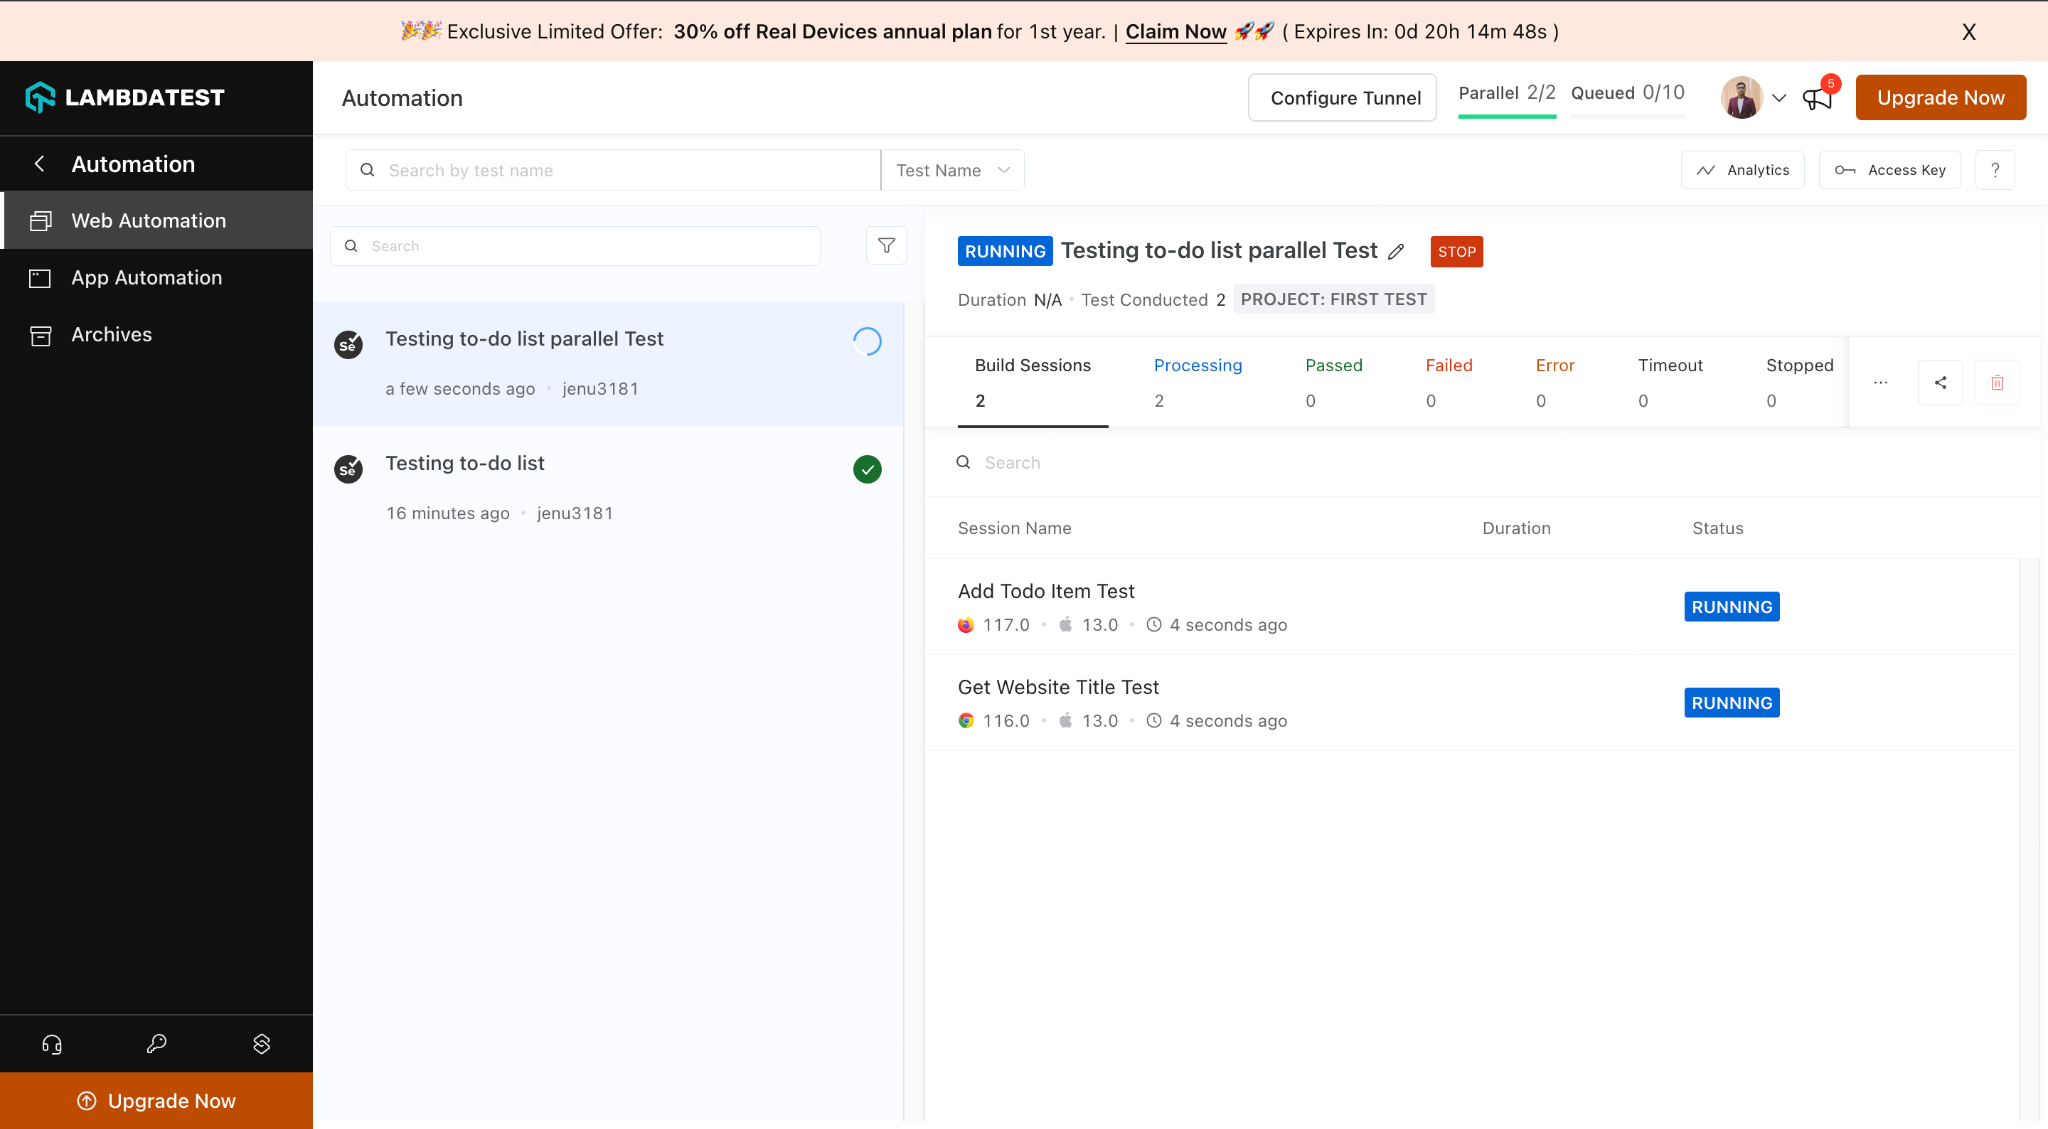The width and height of the screenshot is (2048, 1129).
Task: Click the top-right Upgrade Now button
Action: pyautogui.click(x=1940, y=97)
